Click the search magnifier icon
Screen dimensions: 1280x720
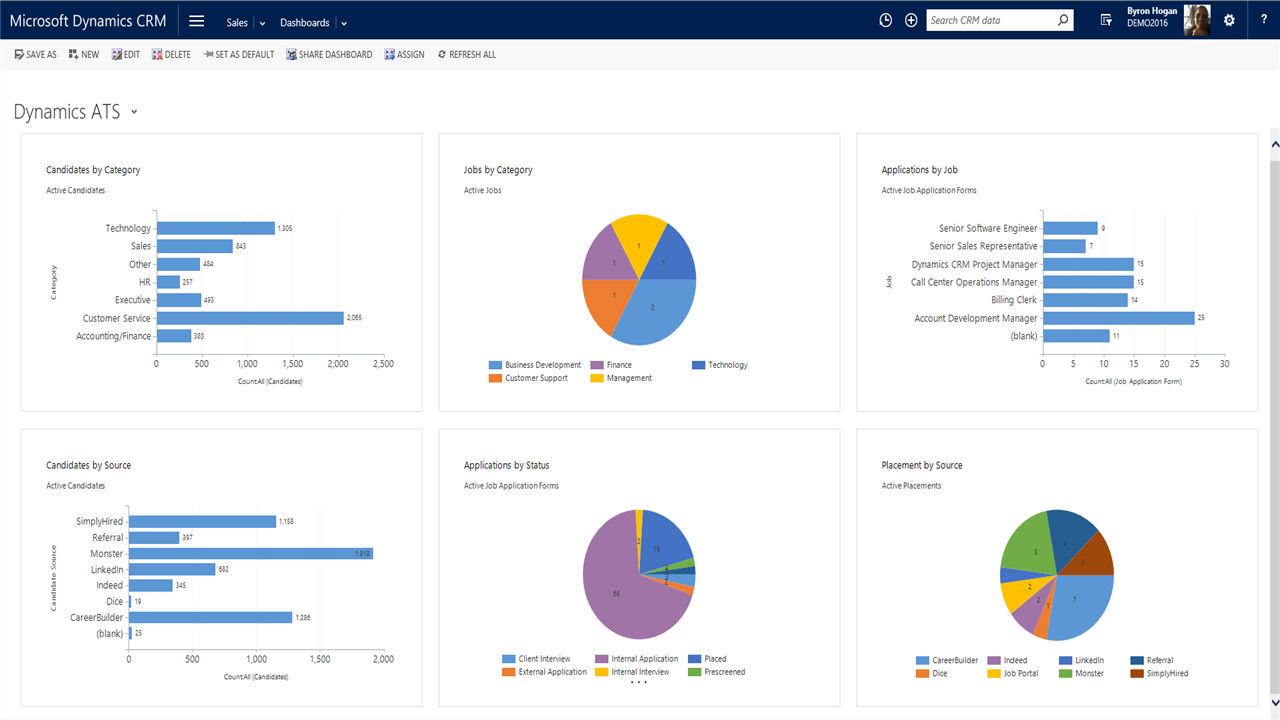click(x=1063, y=20)
